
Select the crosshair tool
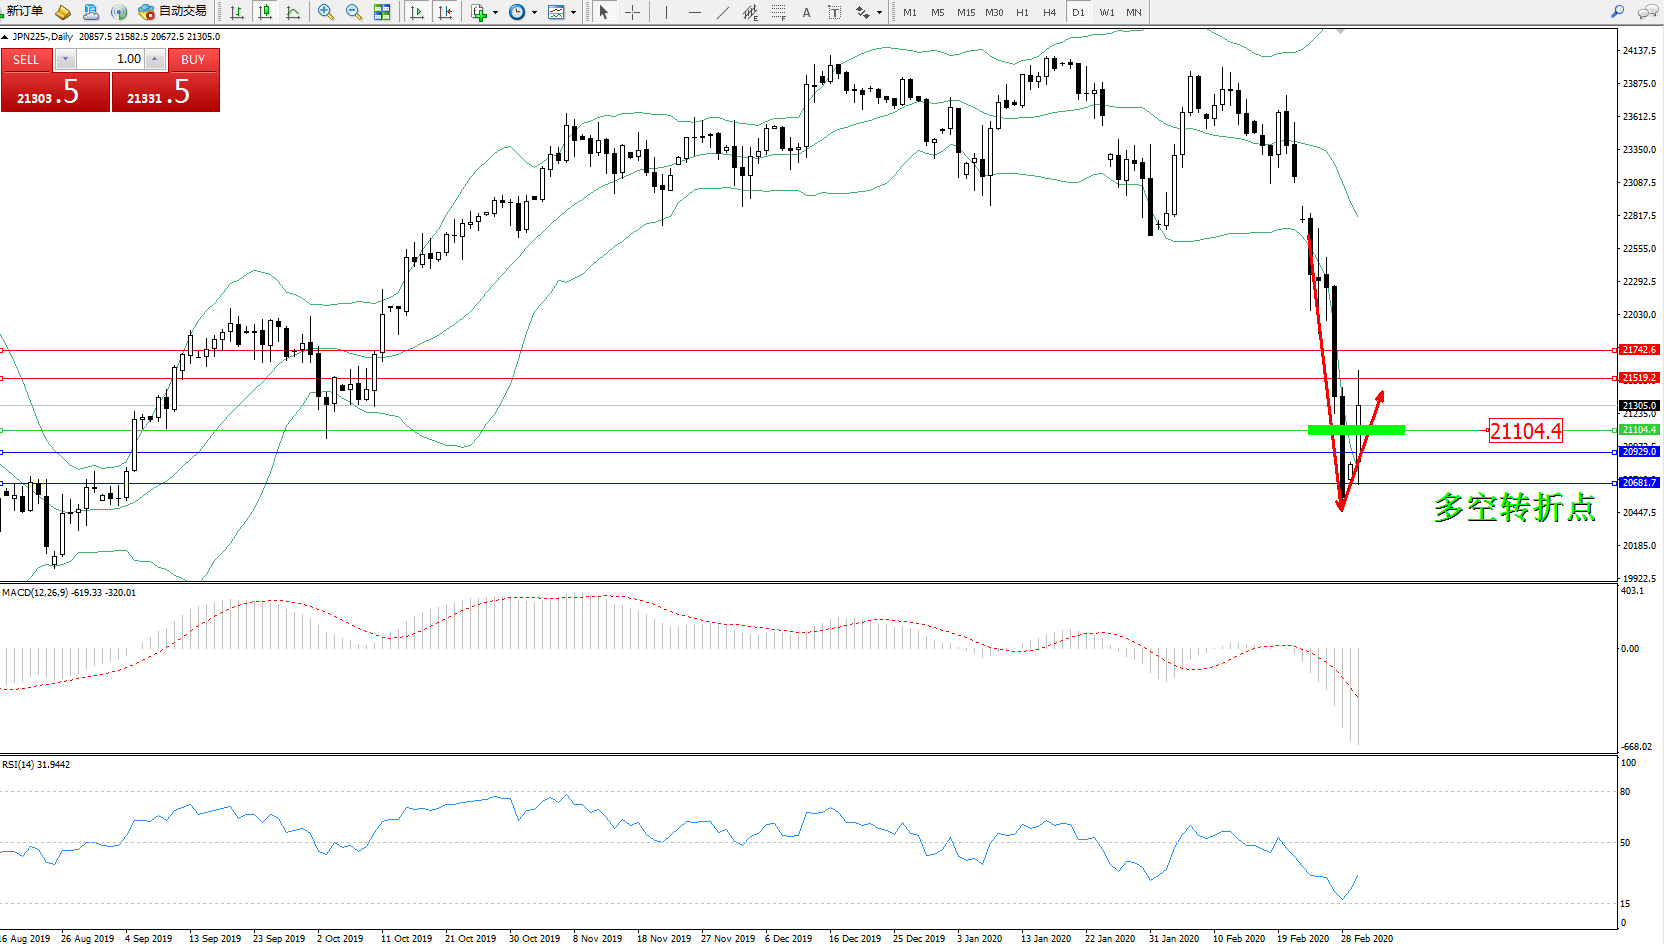[632, 12]
